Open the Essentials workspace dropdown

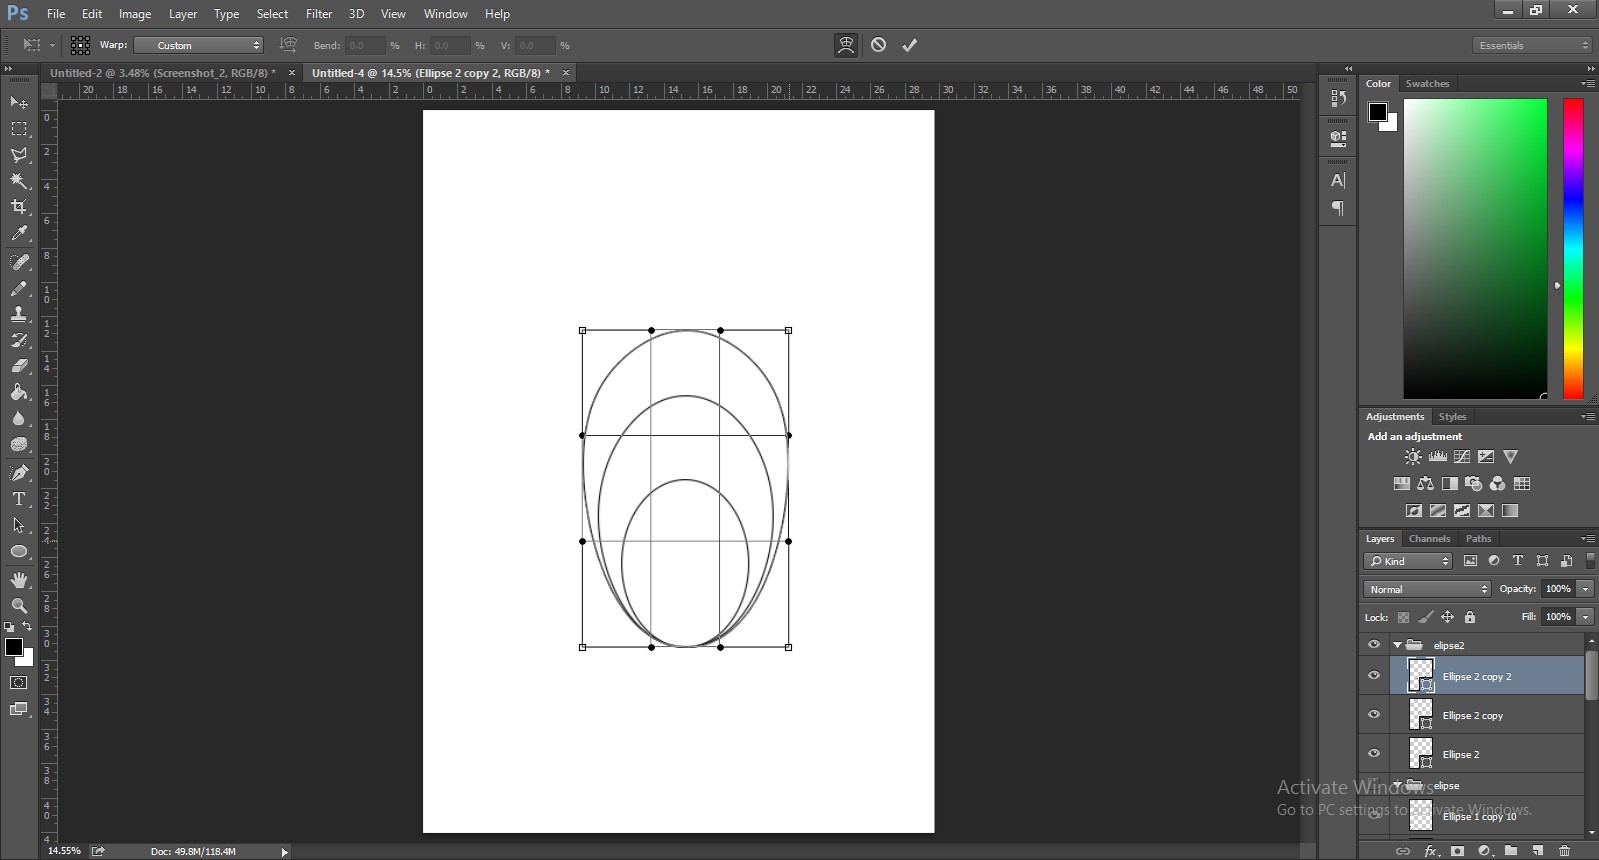pos(1531,45)
